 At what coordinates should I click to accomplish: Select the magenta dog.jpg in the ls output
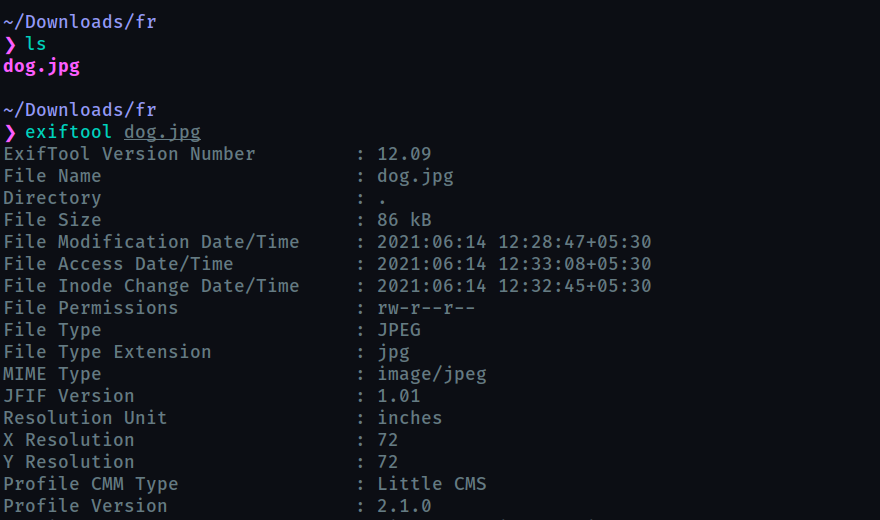point(41,67)
